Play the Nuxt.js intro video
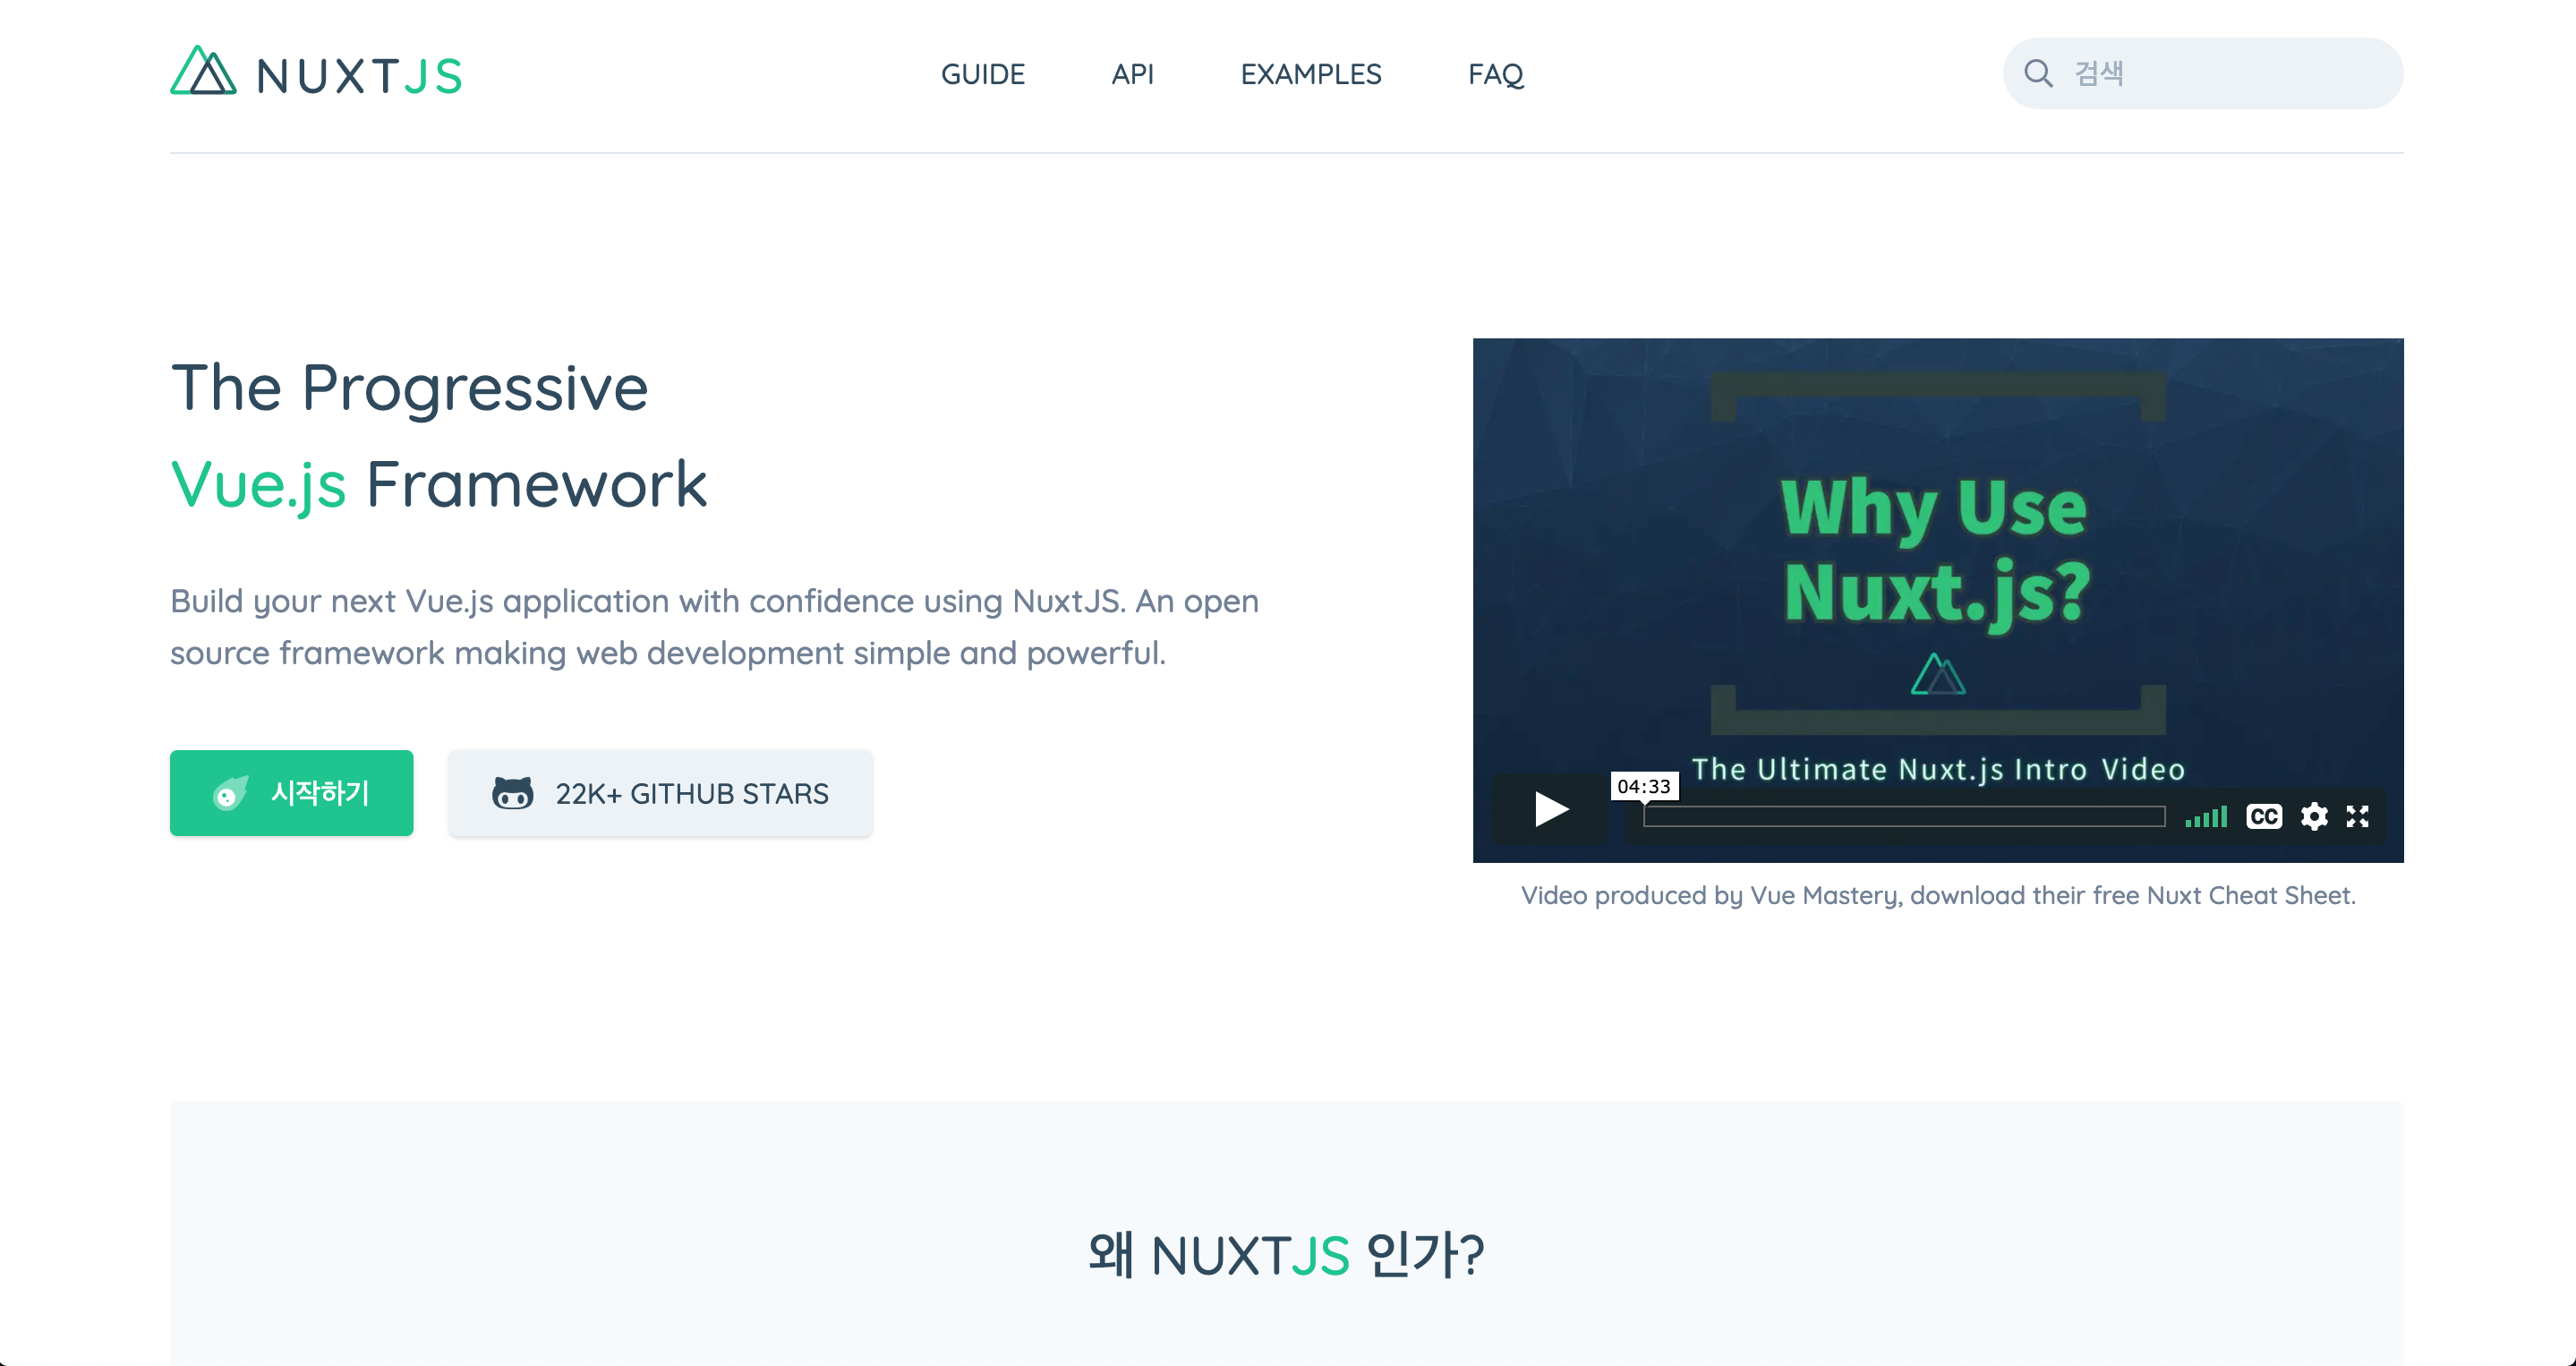Screen dimensions: 2576x1366 [x=1550, y=809]
